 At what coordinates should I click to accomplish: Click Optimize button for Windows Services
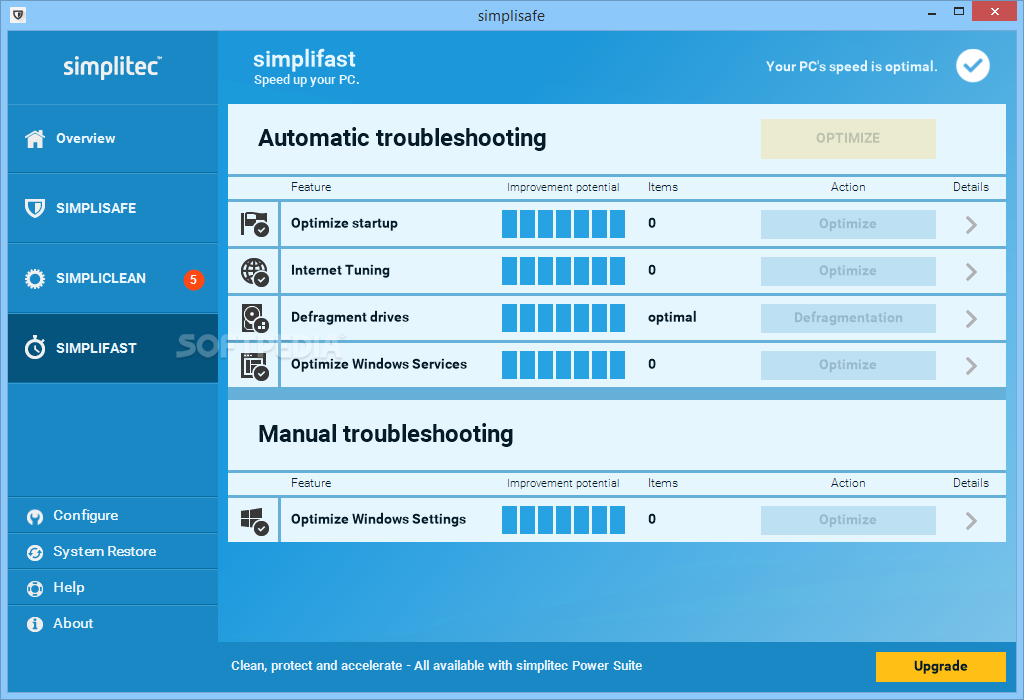(848, 365)
